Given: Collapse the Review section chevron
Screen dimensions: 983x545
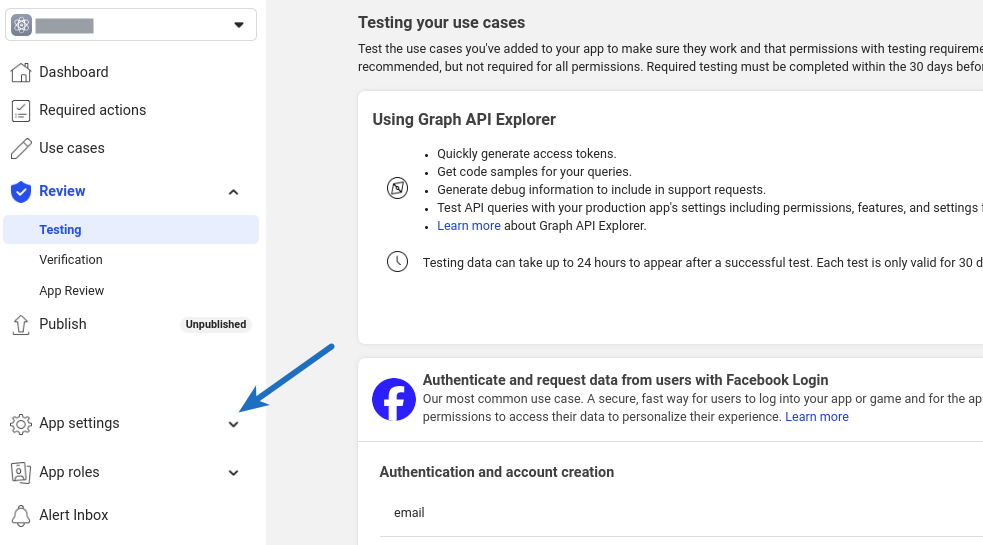Looking at the screenshot, I should coord(233,192).
